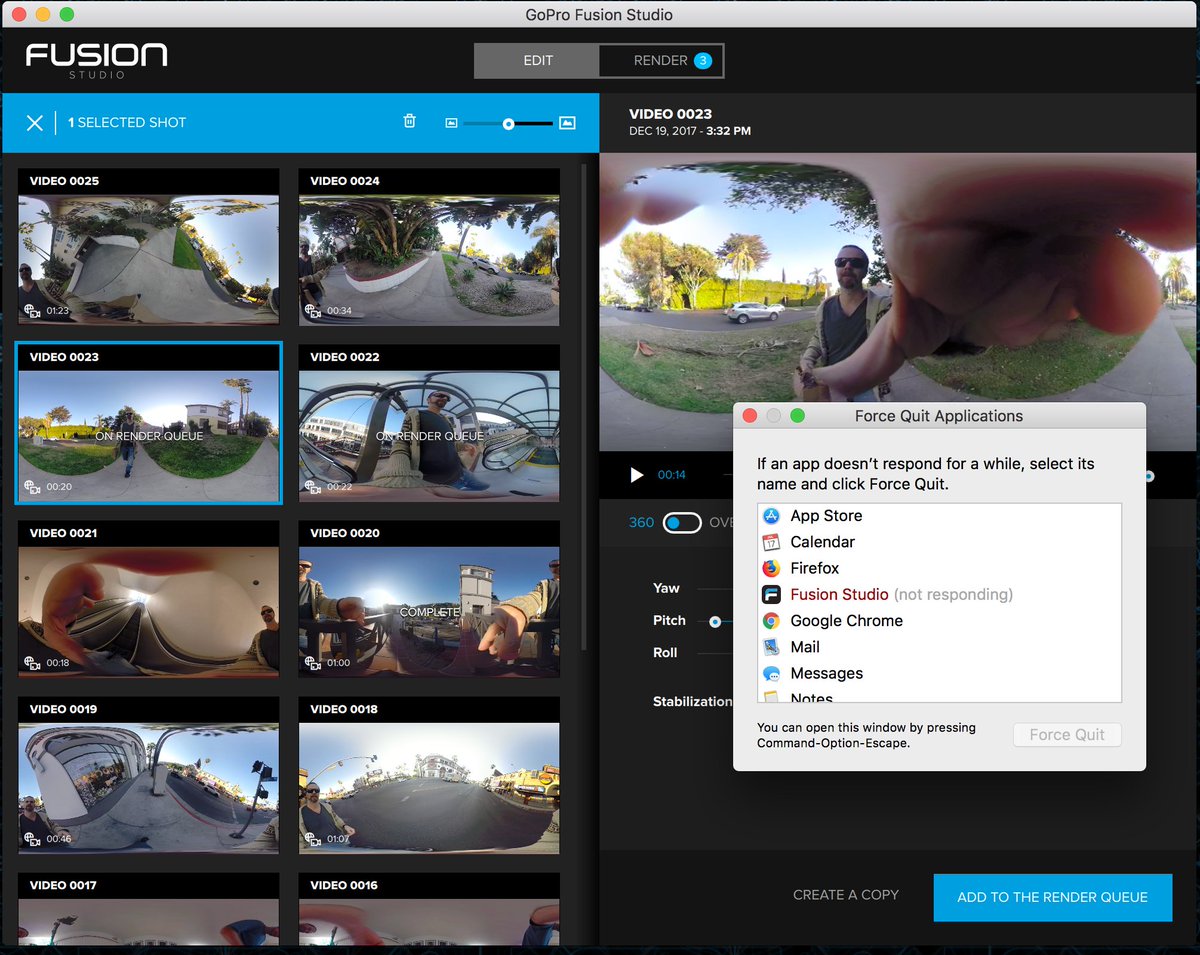1200x955 pixels.
Task: Select Calendar in Force Quit list
Action: tap(939, 542)
